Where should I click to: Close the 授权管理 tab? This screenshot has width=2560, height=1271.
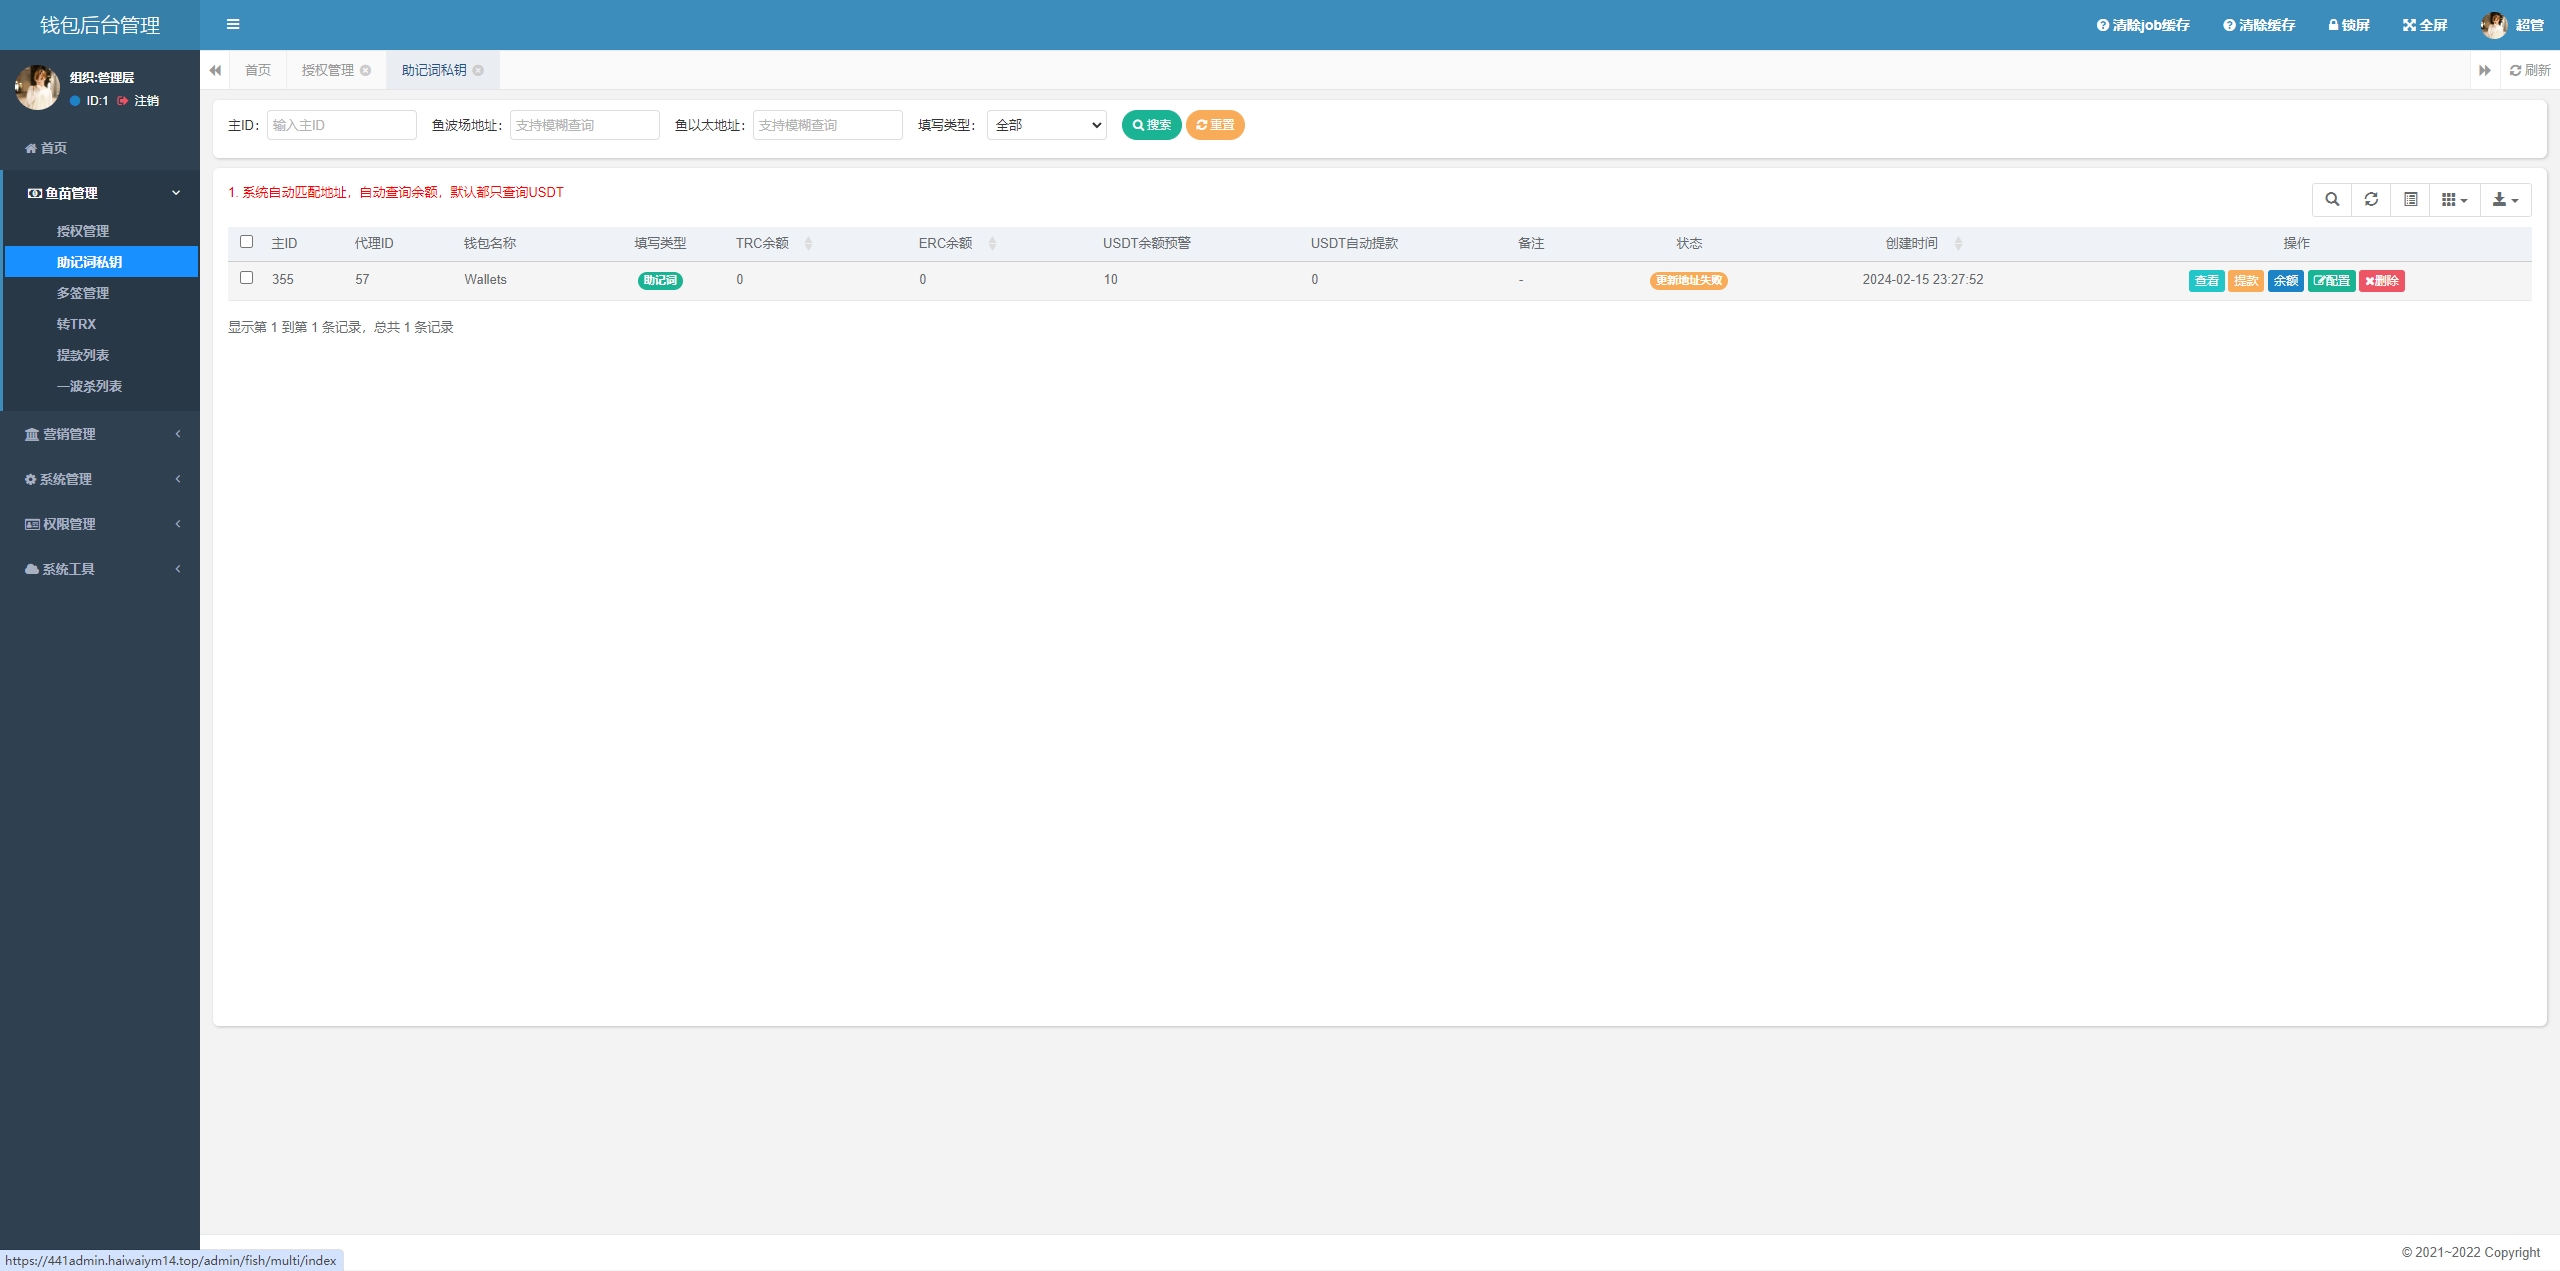[366, 70]
